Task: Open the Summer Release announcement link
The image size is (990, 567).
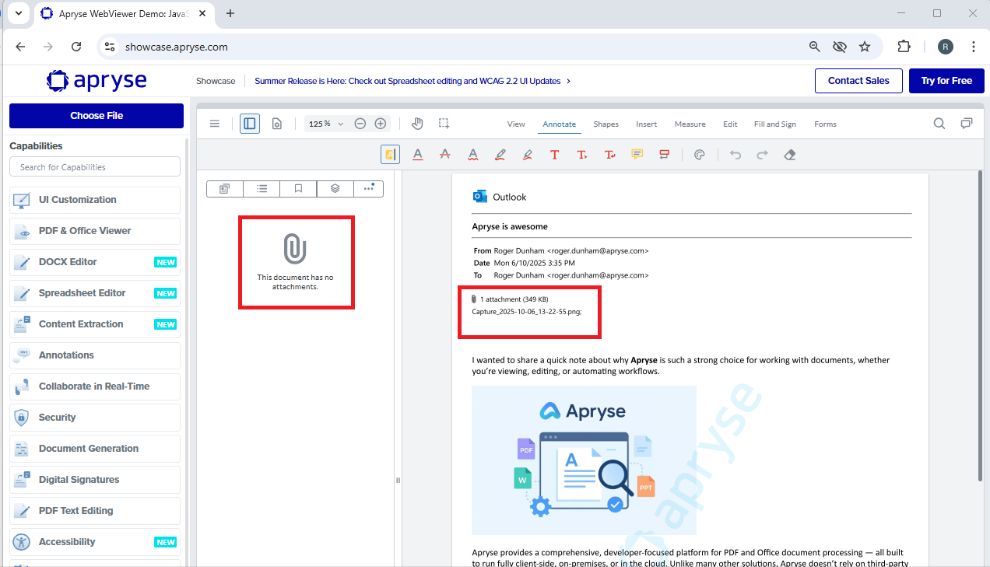Action: 412,81
